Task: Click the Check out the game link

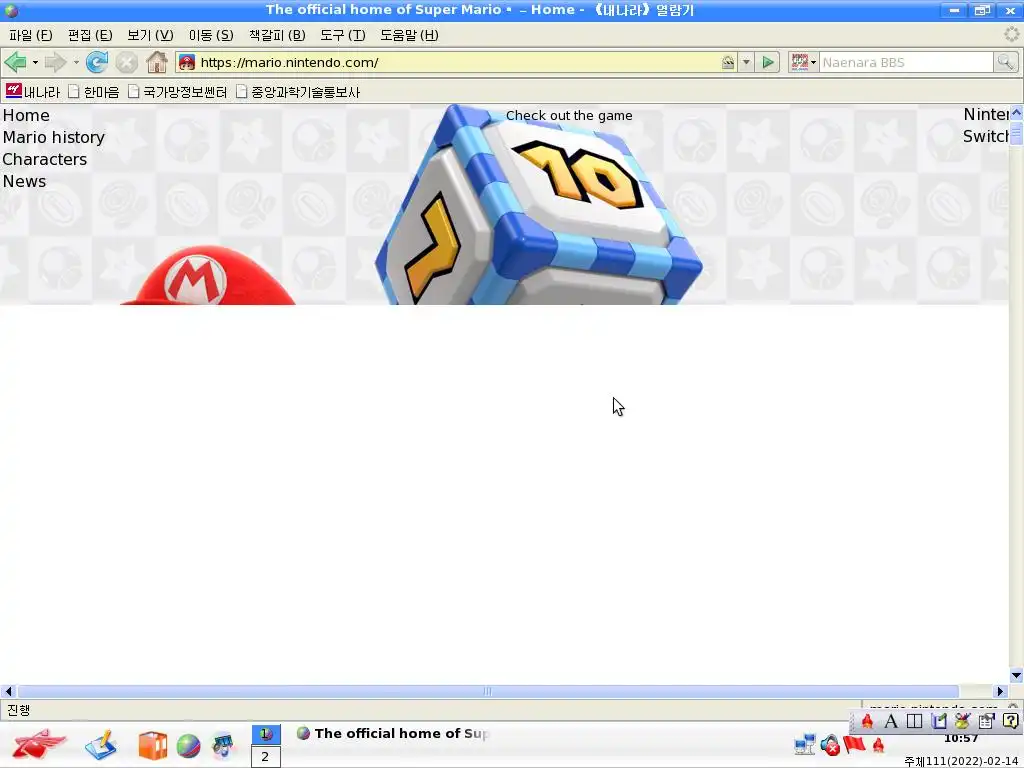Action: pyautogui.click(x=569, y=116)
